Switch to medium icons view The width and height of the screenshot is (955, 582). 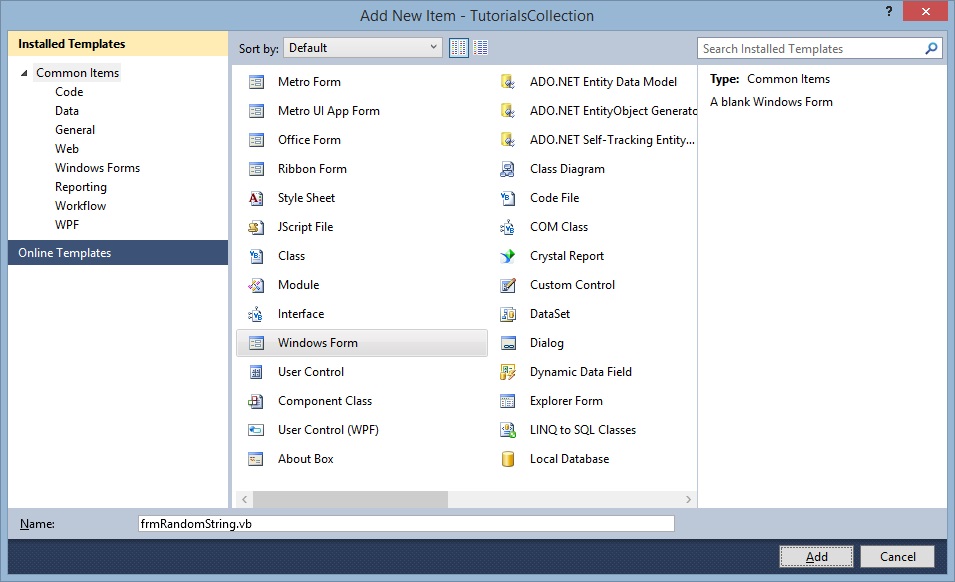pyautogui.click(x=459, y=47)
